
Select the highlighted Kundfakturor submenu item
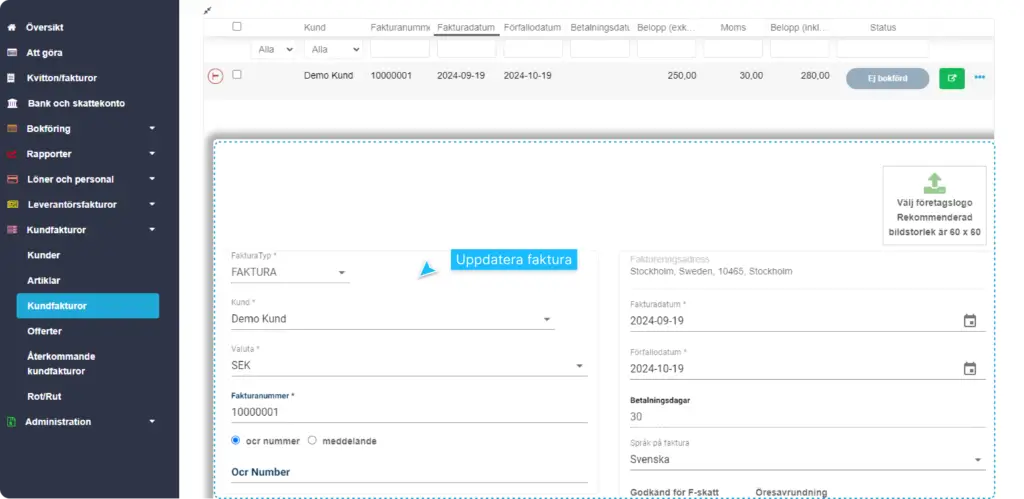pyautogui.click(x=88, y=306)
